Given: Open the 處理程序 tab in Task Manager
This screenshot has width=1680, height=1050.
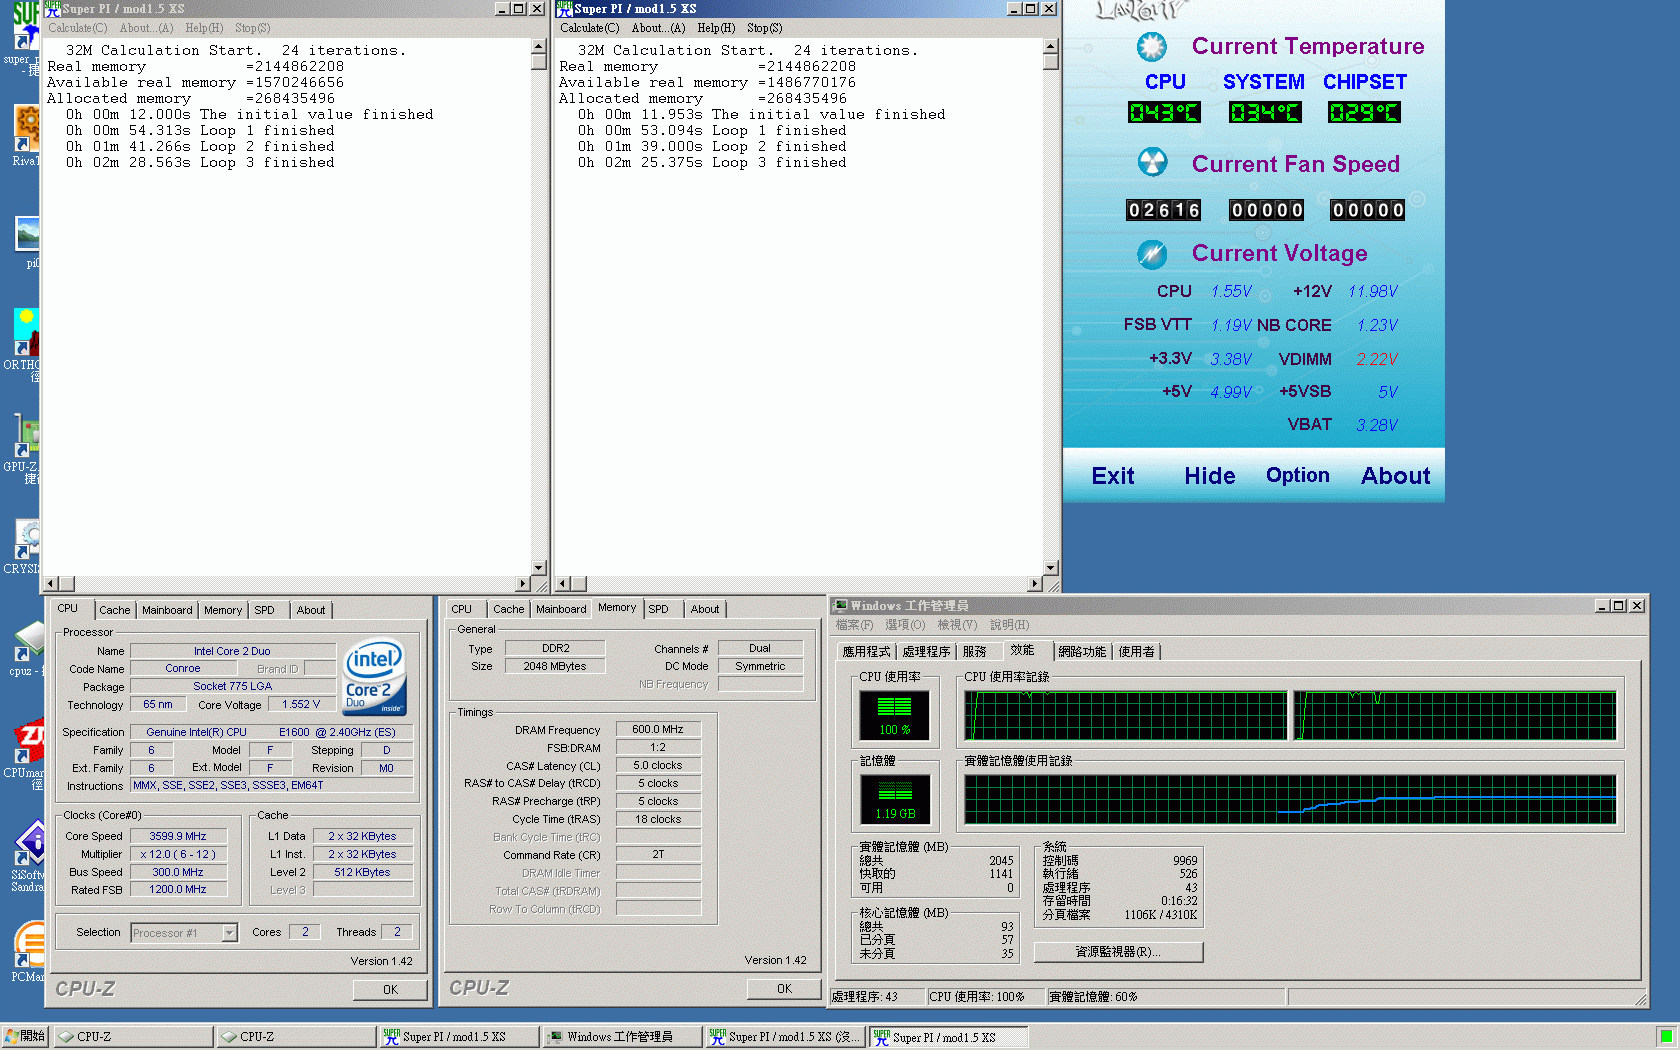Looking at the screenshot, I should coord(926,651).
